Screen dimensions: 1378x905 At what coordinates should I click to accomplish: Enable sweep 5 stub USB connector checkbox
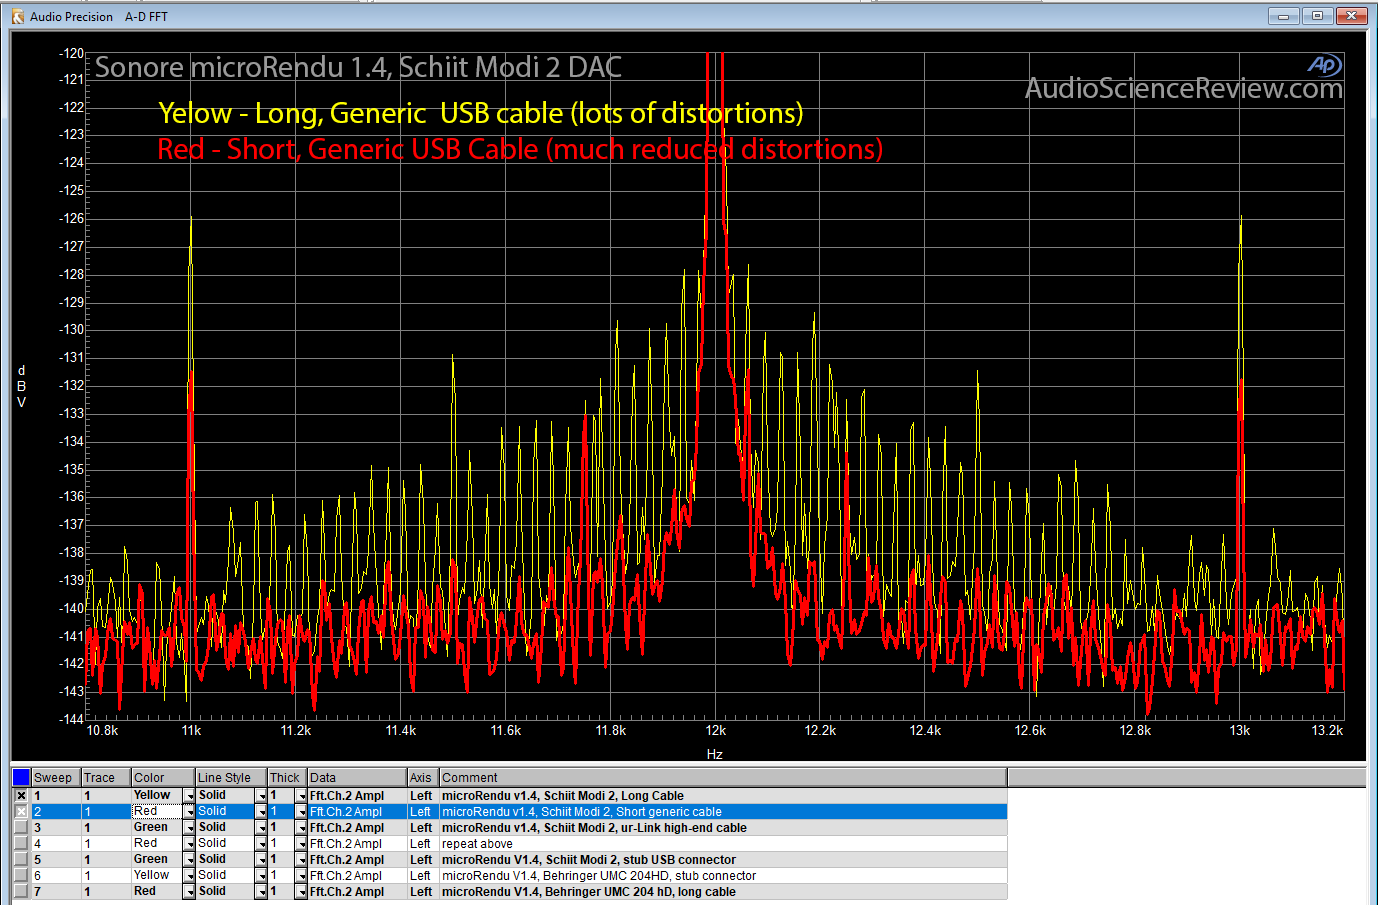21,860
